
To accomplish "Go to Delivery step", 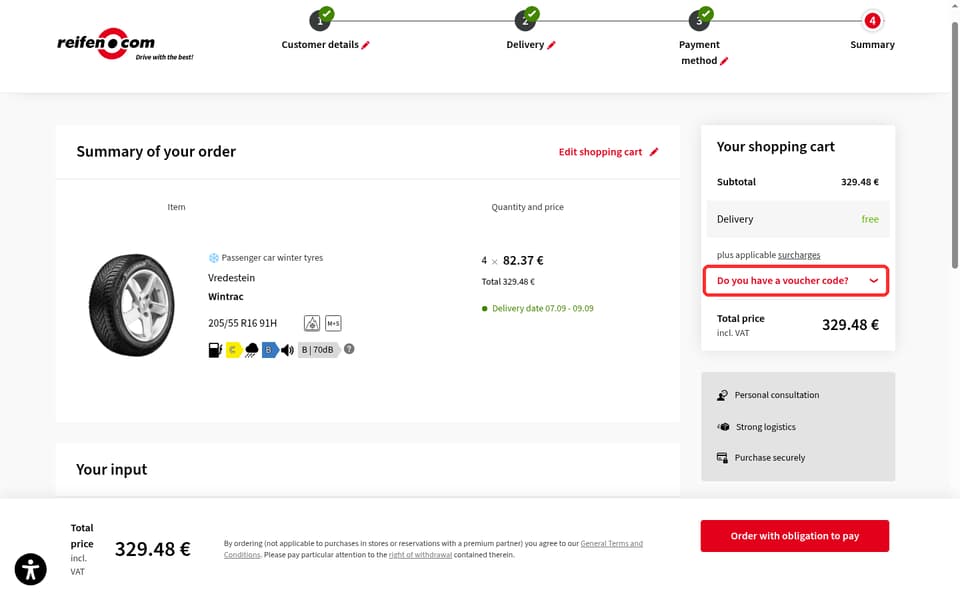I will [x=525, y=45].
